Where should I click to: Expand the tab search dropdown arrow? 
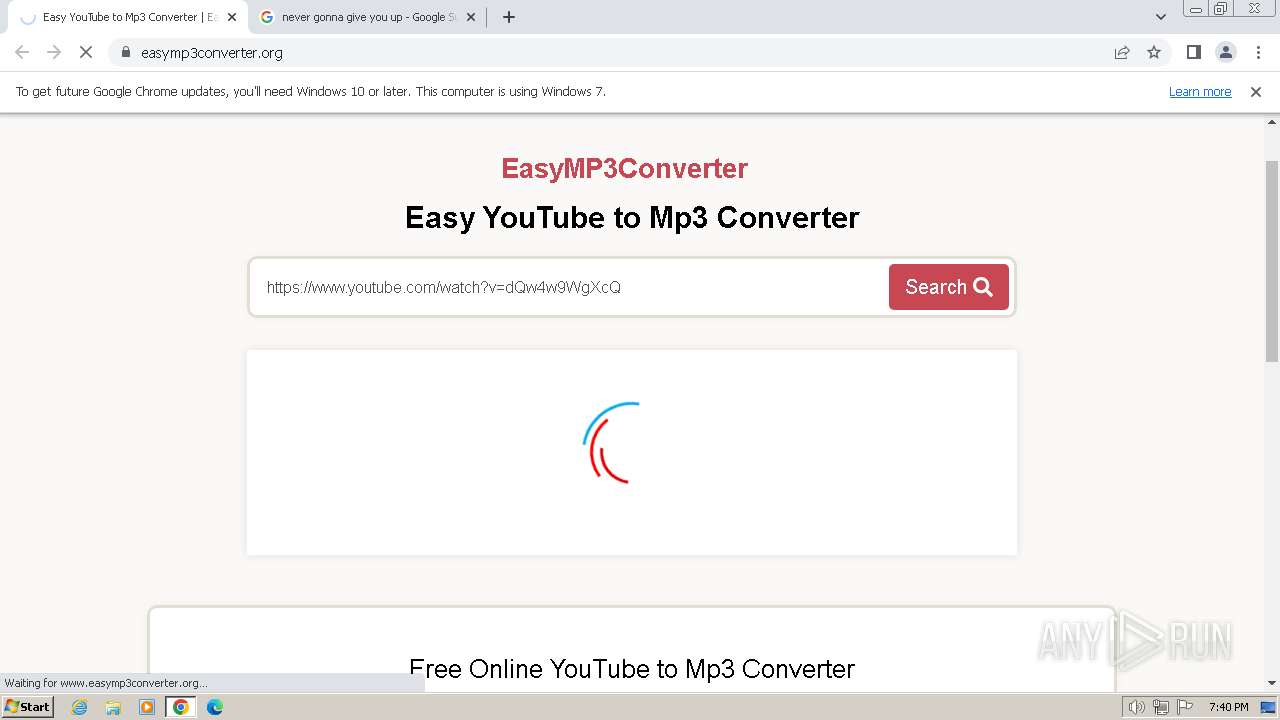point(1161,17)
